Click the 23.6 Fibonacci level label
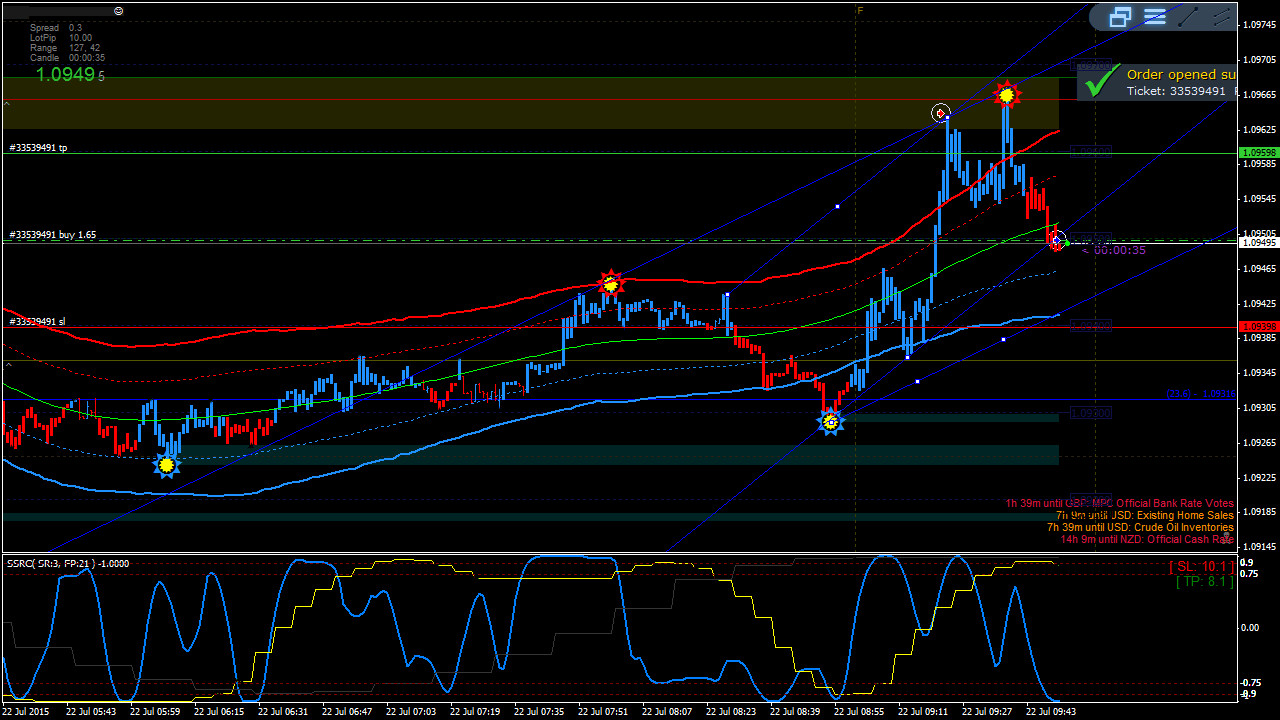Viewport: 1280px width, 720px height. pos(1201,394)
